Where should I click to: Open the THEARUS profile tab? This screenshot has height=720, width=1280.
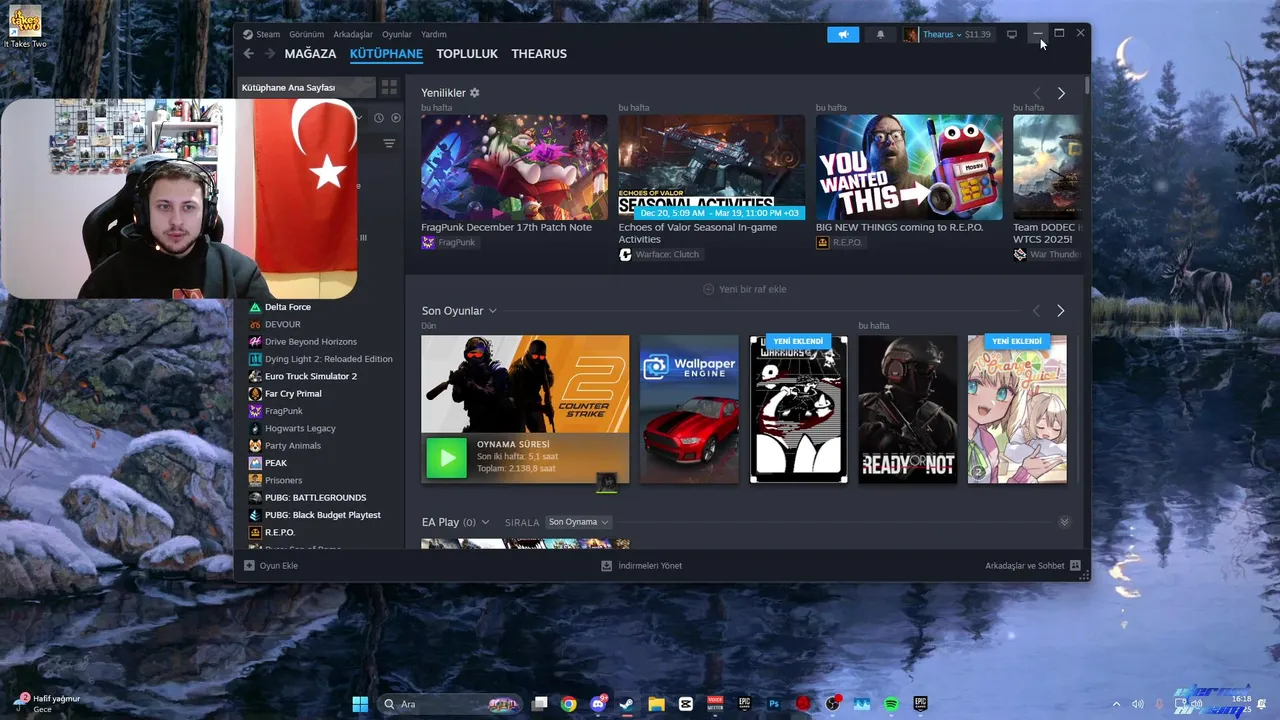[539, 54]
